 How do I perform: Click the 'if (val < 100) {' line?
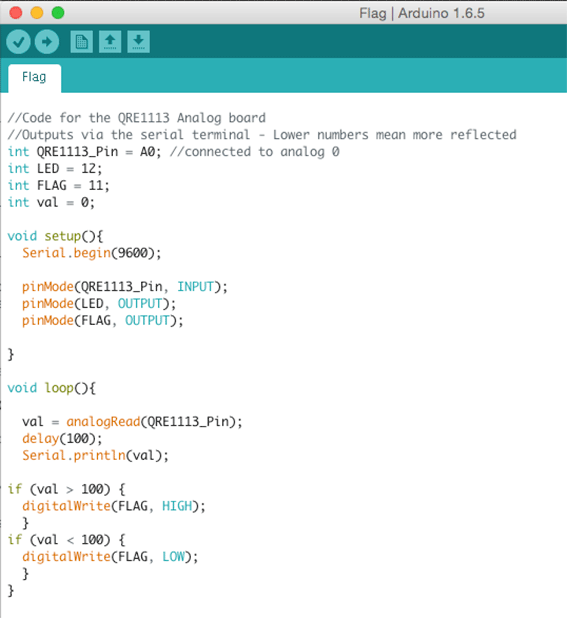66,540
